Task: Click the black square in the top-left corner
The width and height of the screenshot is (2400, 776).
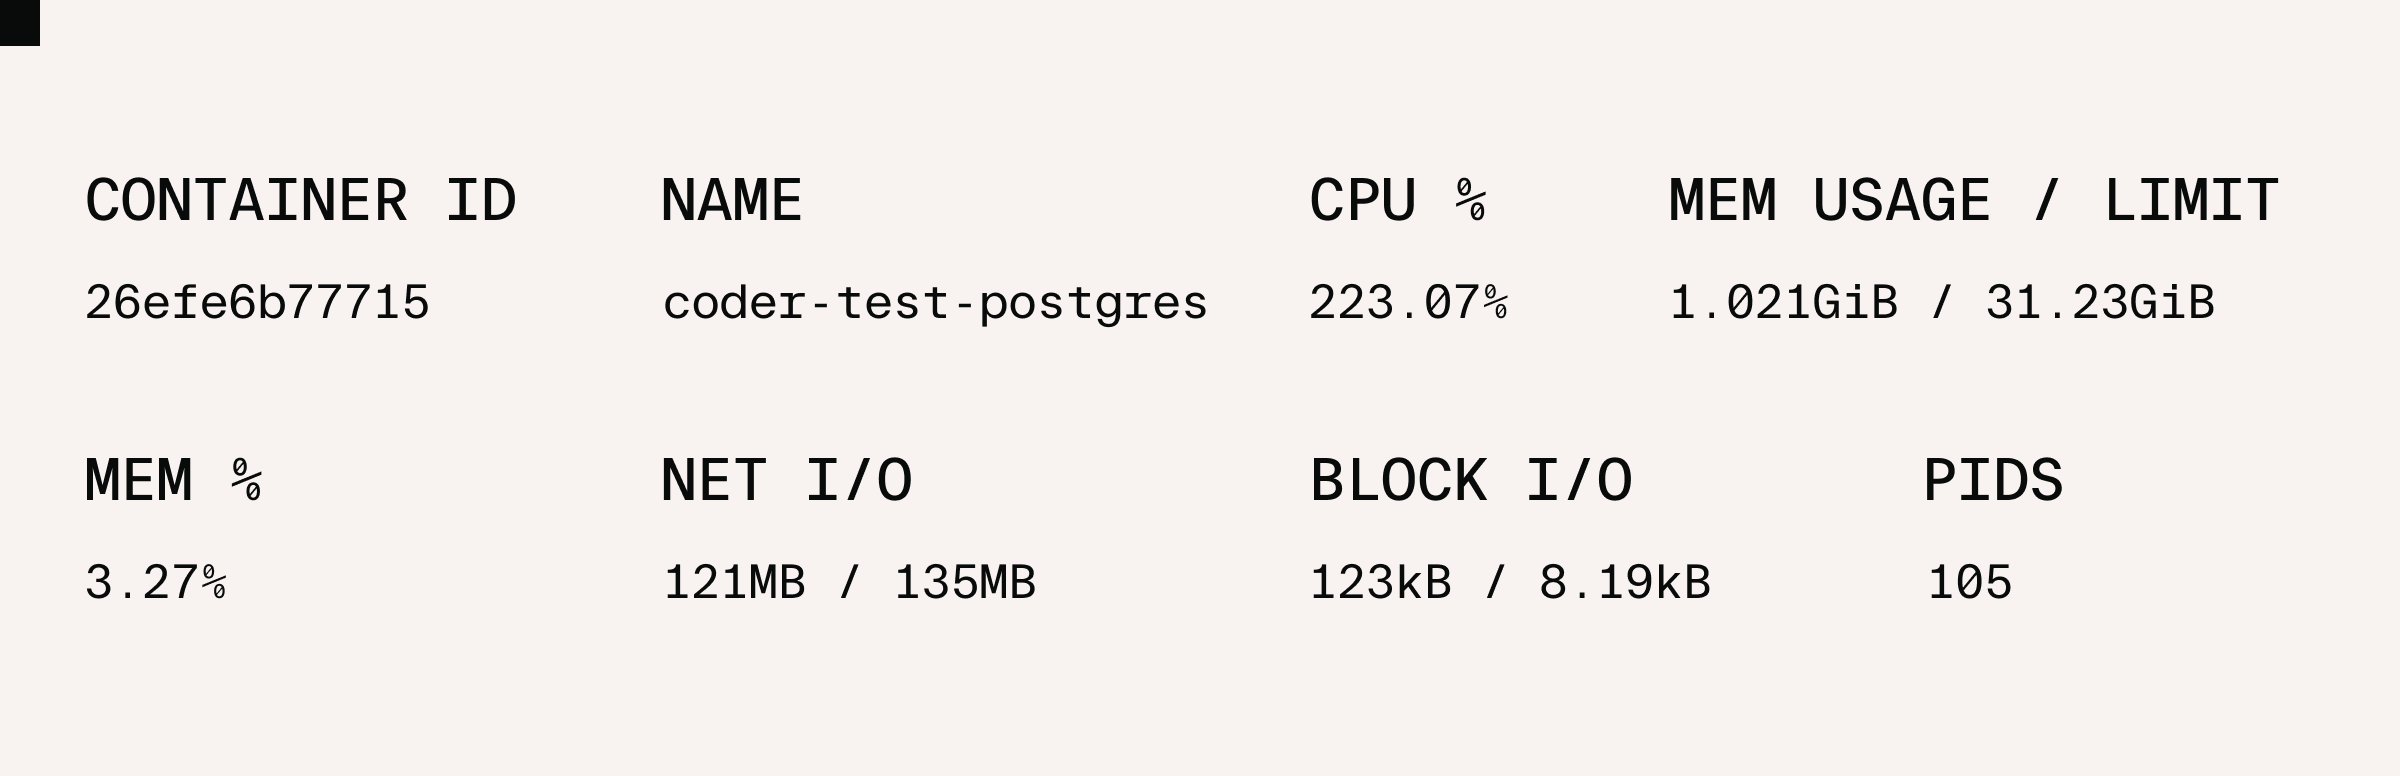Action: [19, 22]
